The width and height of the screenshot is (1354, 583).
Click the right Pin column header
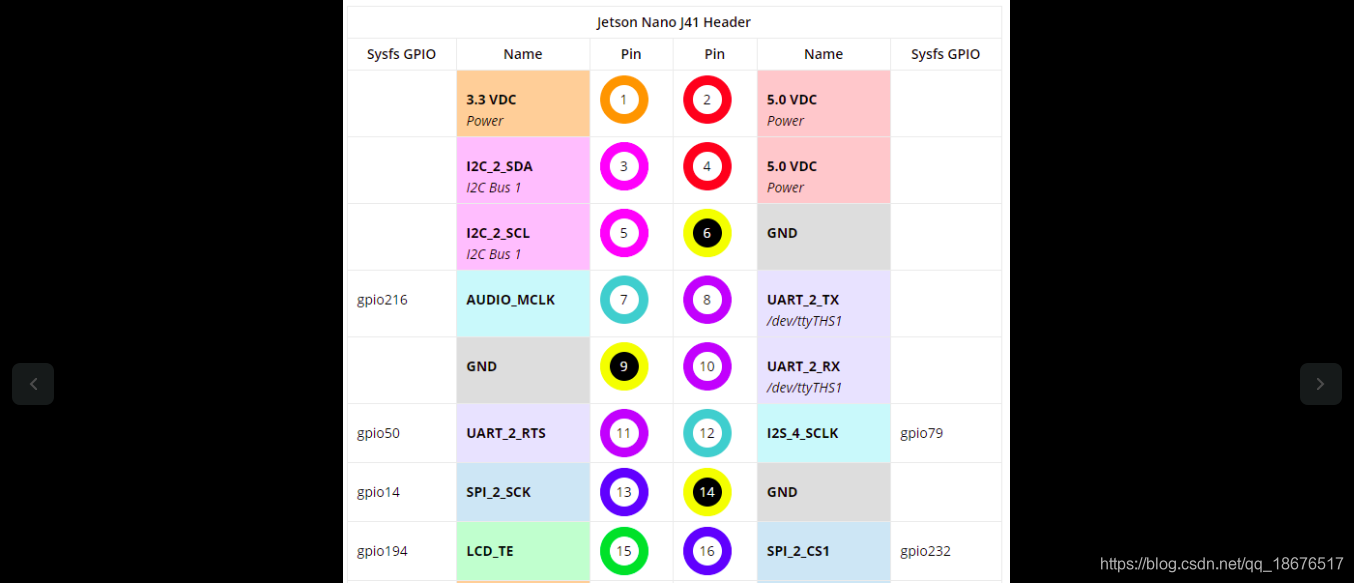(x=715, y=54)
